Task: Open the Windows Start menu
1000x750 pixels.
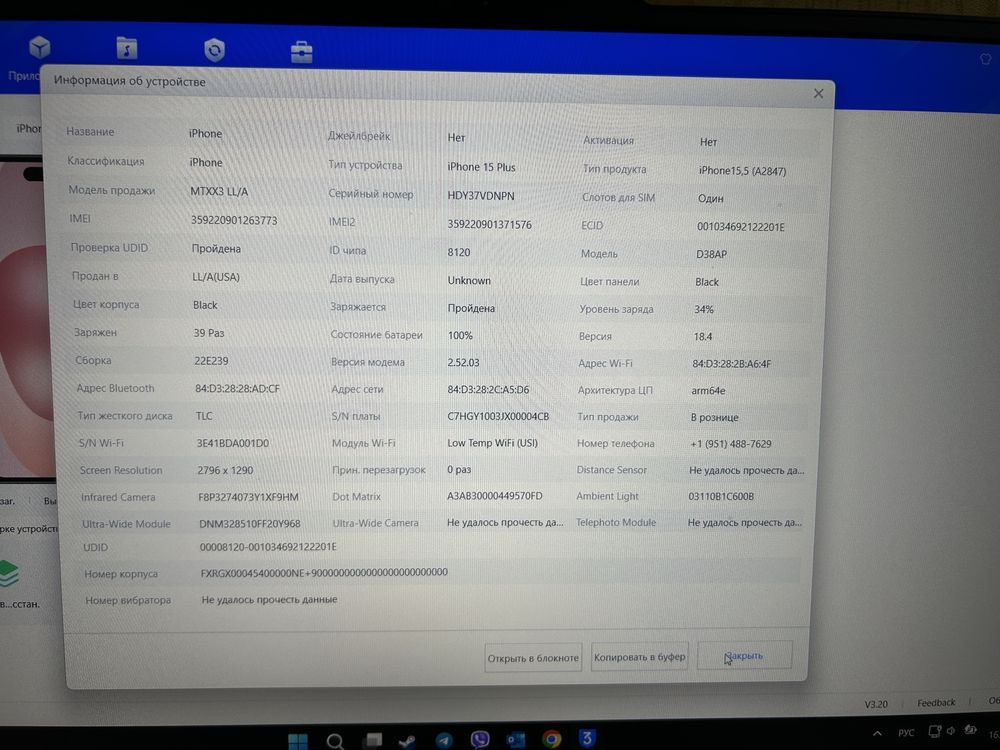Action: pos(298,740)
